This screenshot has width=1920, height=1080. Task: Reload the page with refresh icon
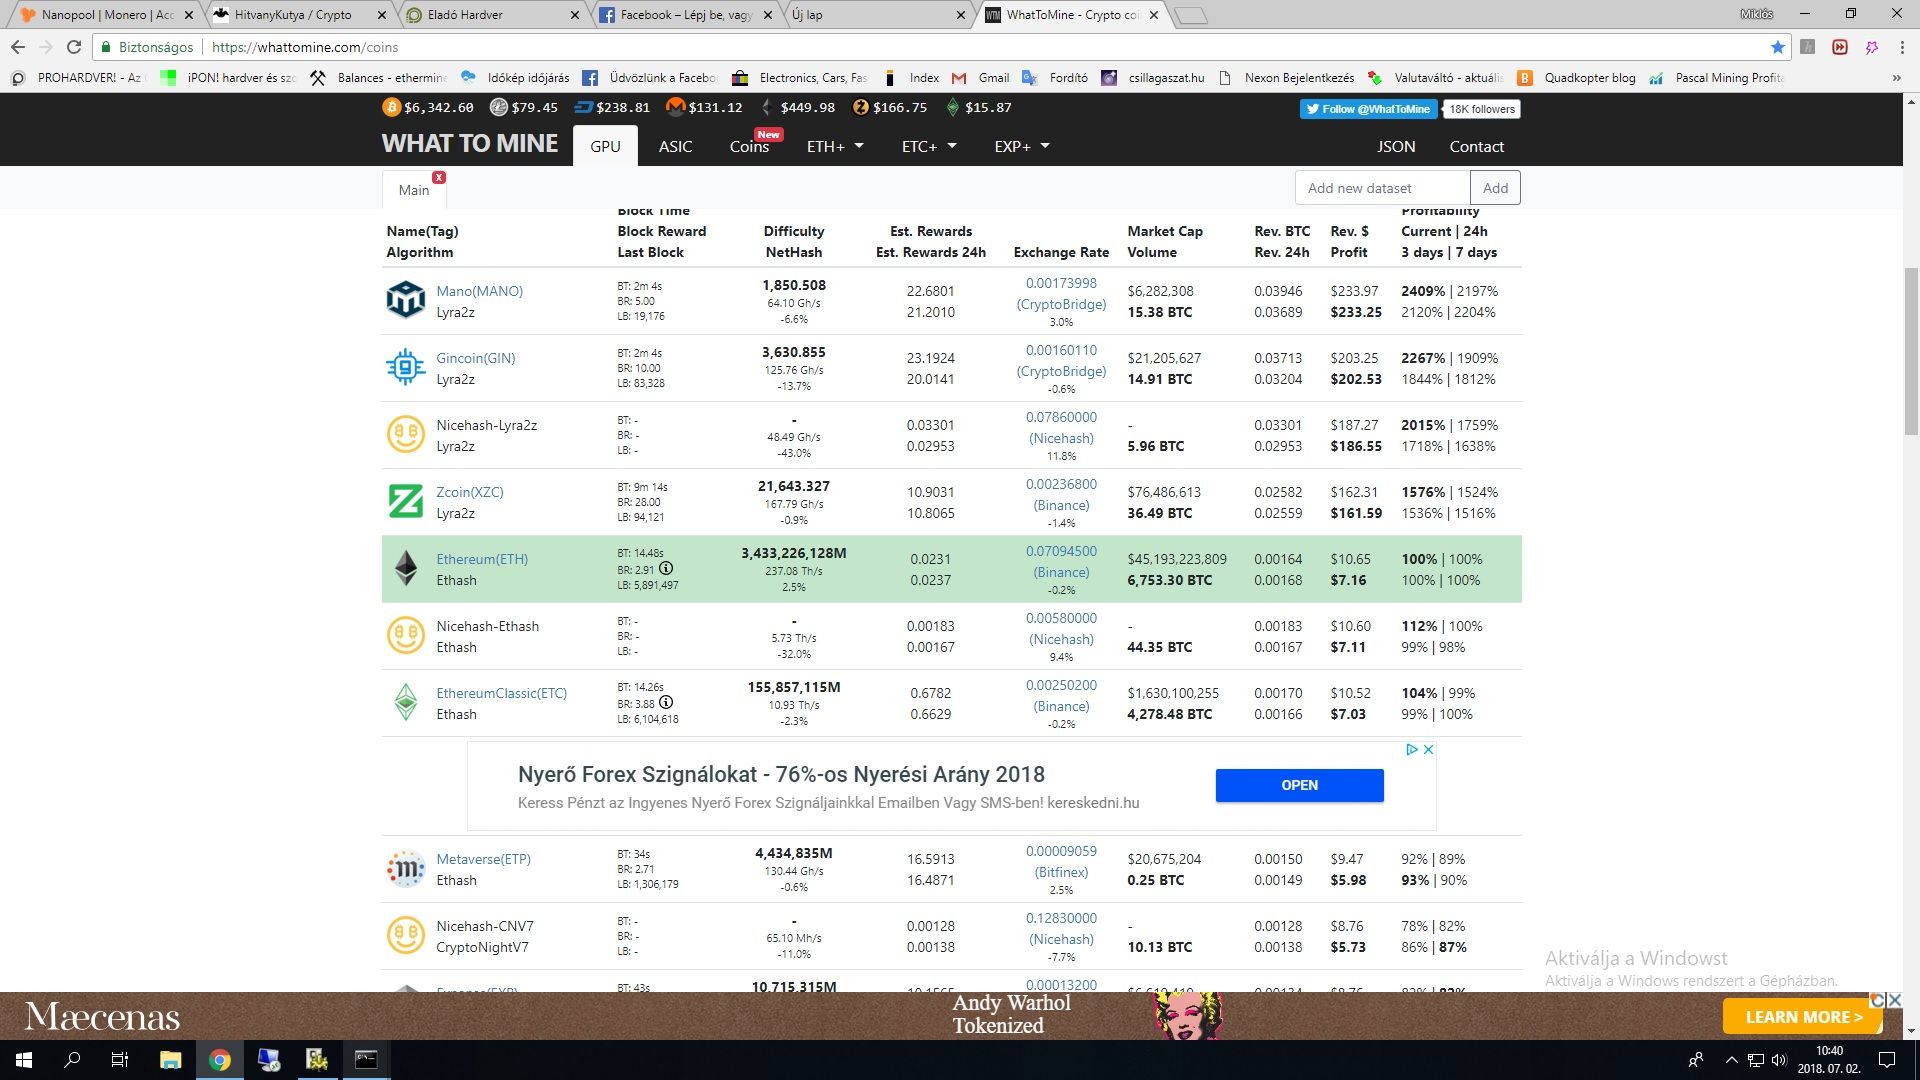tap(74, 47)
